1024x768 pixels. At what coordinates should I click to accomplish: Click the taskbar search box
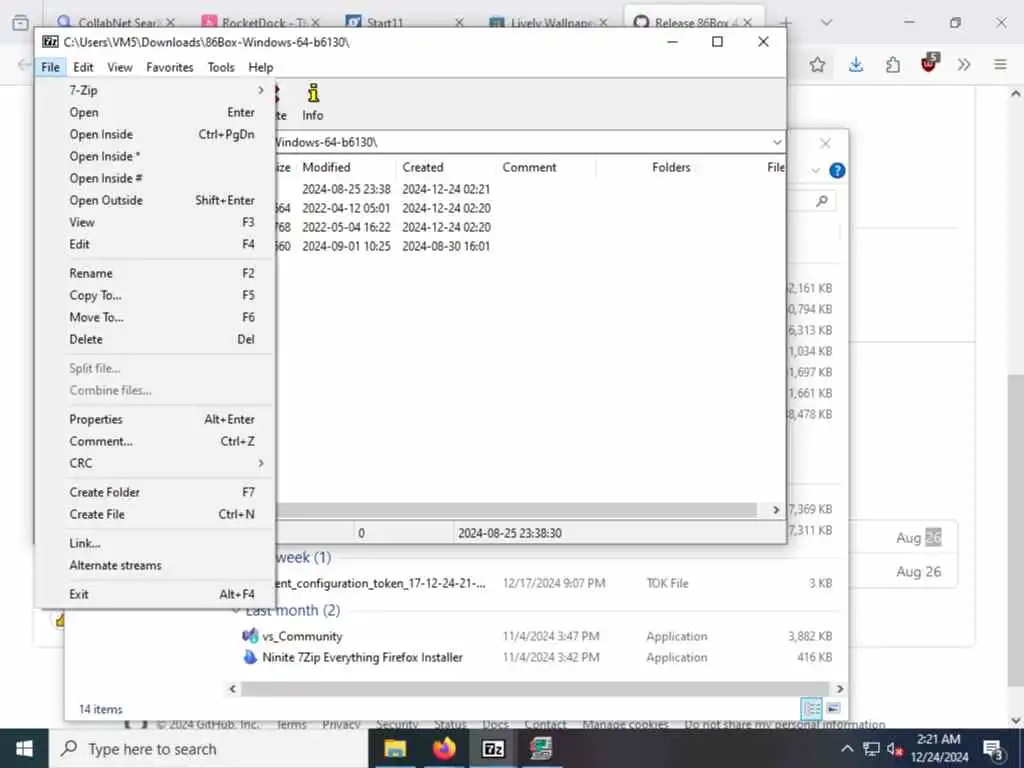[x=209, y=748]
